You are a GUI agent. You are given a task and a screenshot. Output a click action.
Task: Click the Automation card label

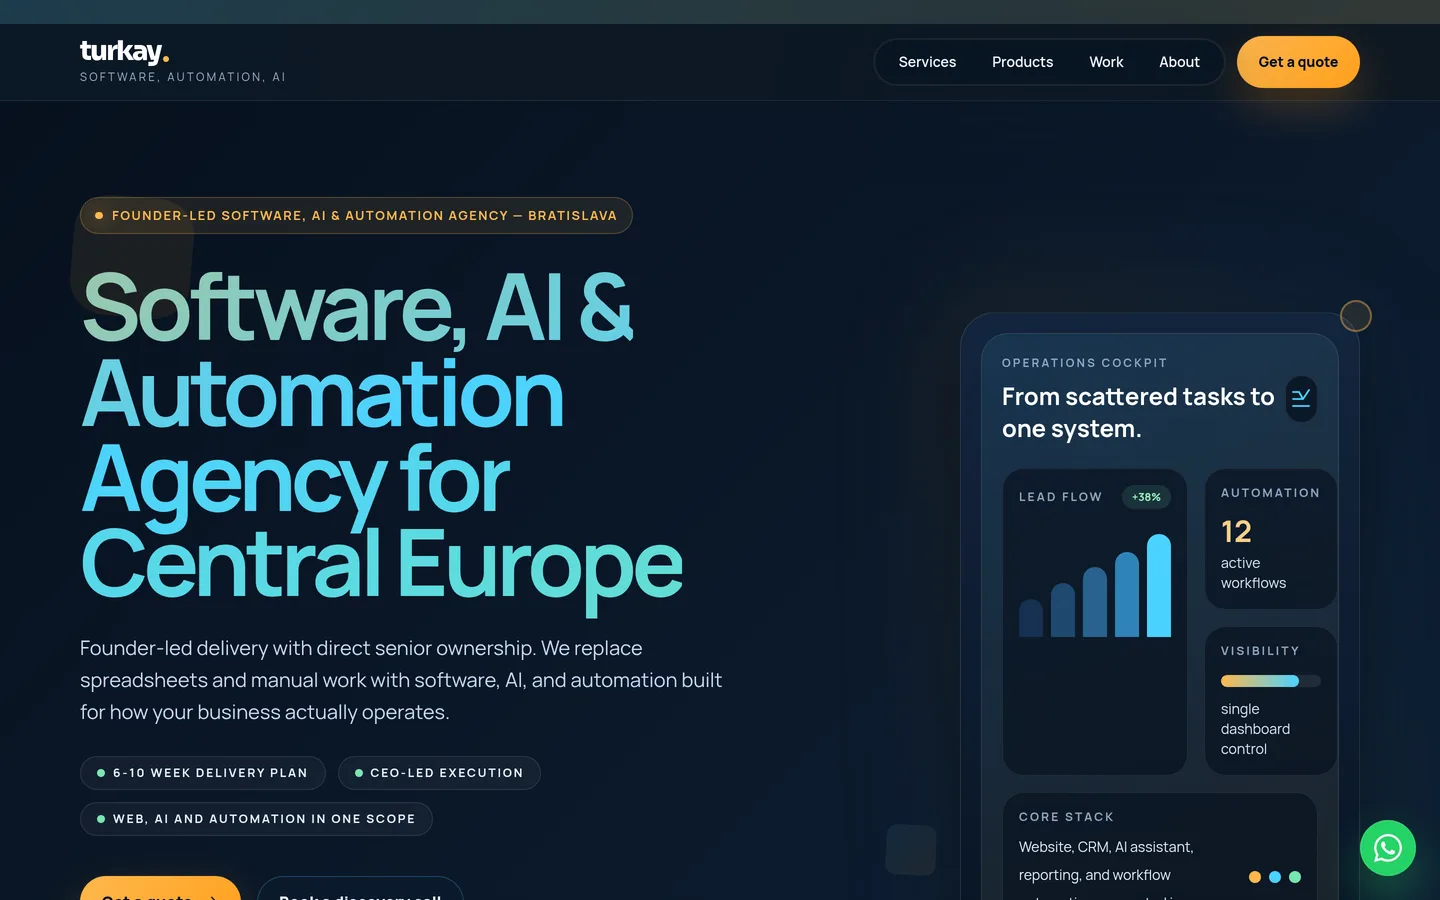coord(1270,493)
